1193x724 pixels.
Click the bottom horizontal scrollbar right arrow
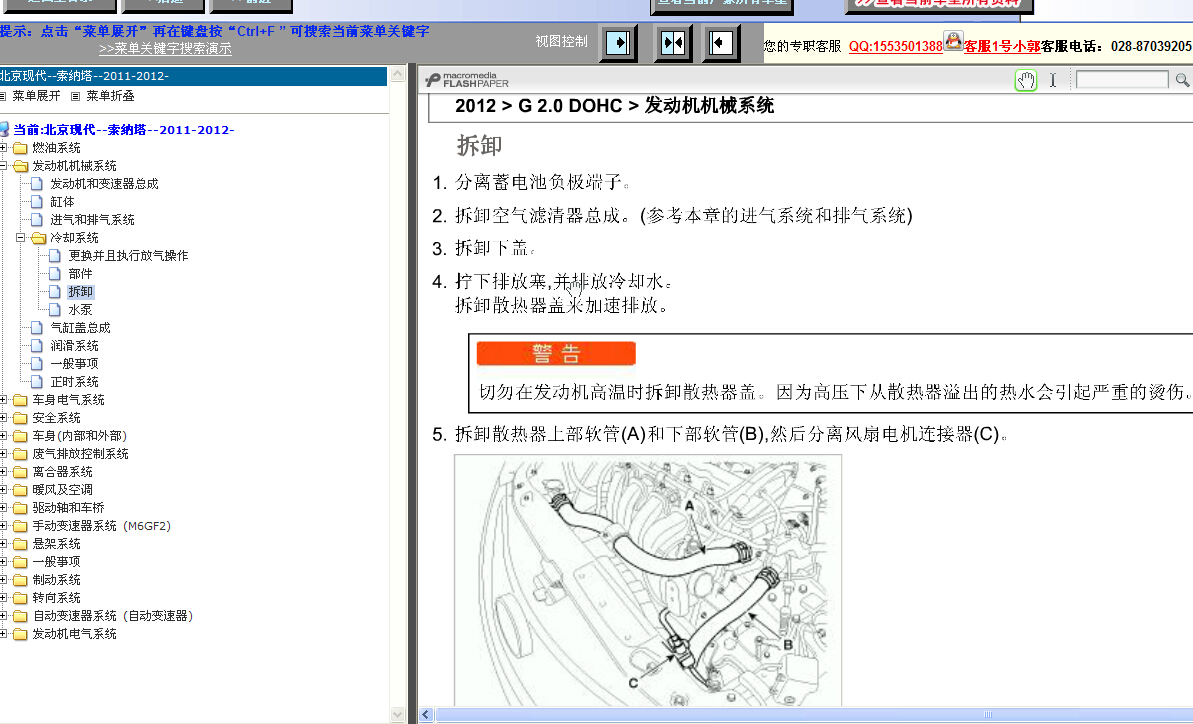click(x=1186, y=715)
